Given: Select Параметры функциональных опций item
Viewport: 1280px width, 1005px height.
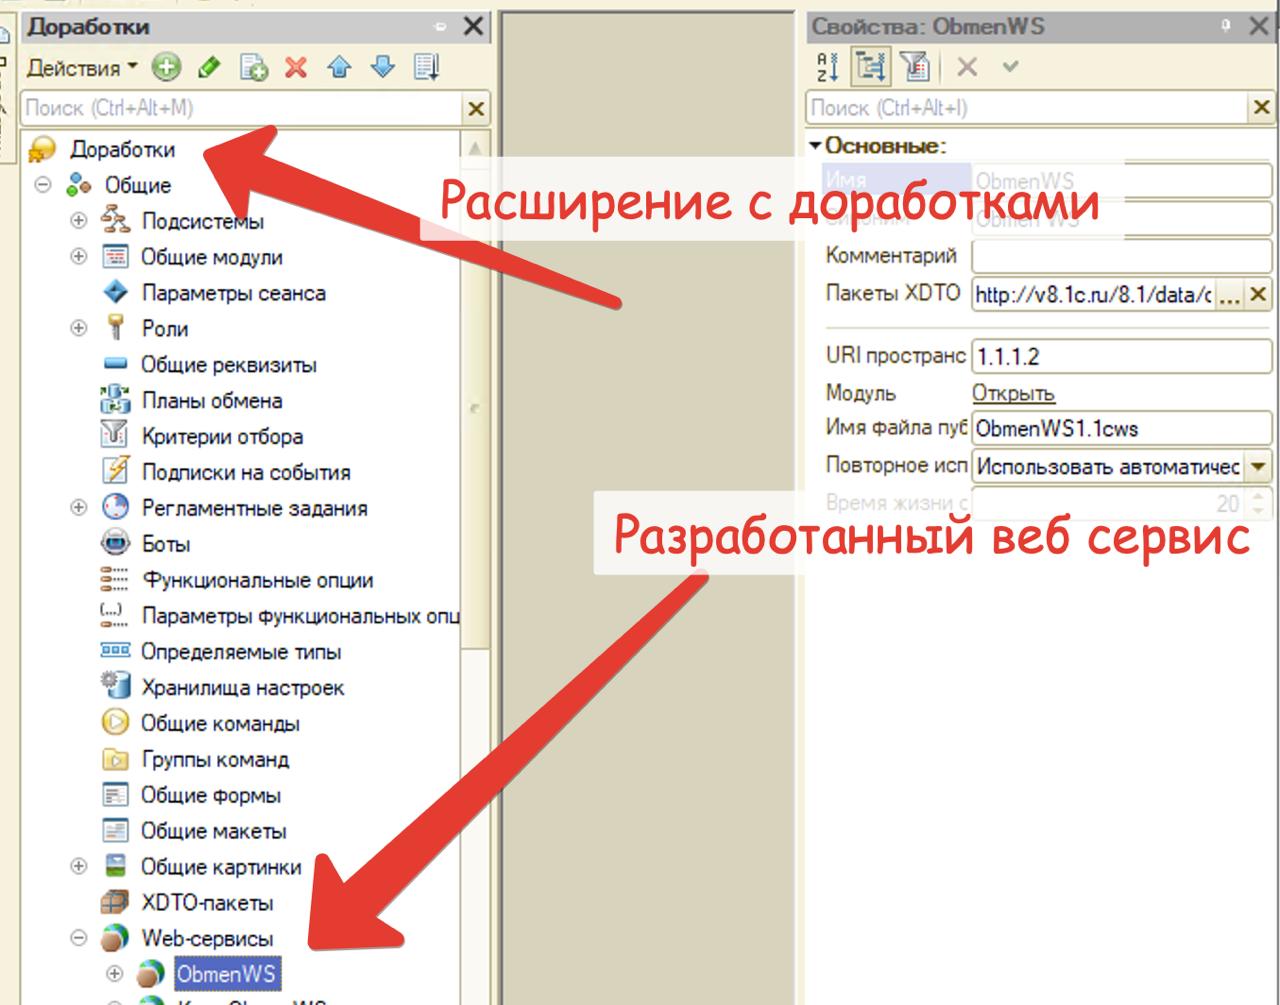Looking at the screenshot, I should 299,616.
